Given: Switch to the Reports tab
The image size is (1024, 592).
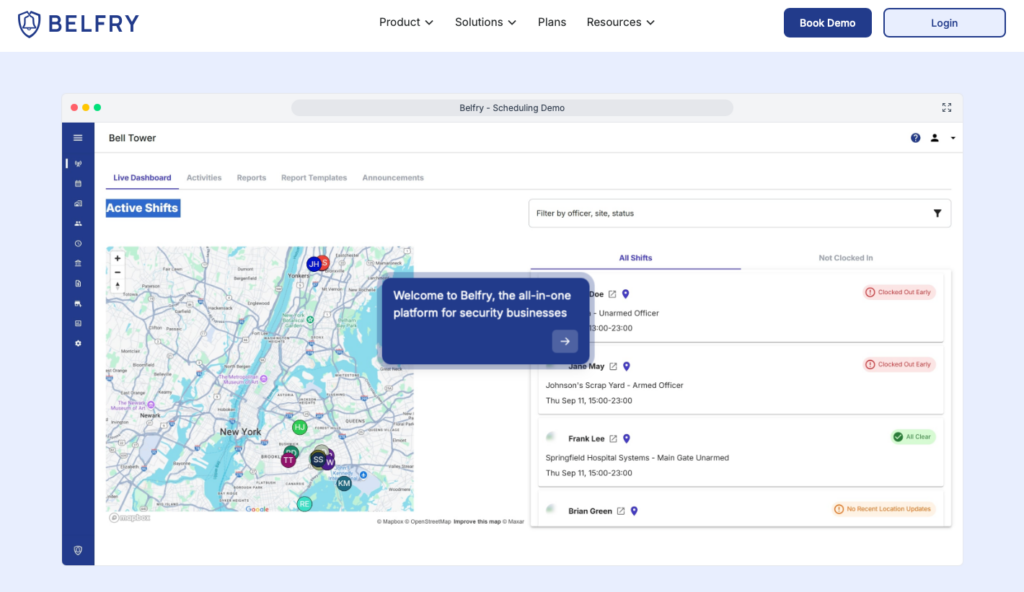Looking at the screenshot, I should [251, 178].
